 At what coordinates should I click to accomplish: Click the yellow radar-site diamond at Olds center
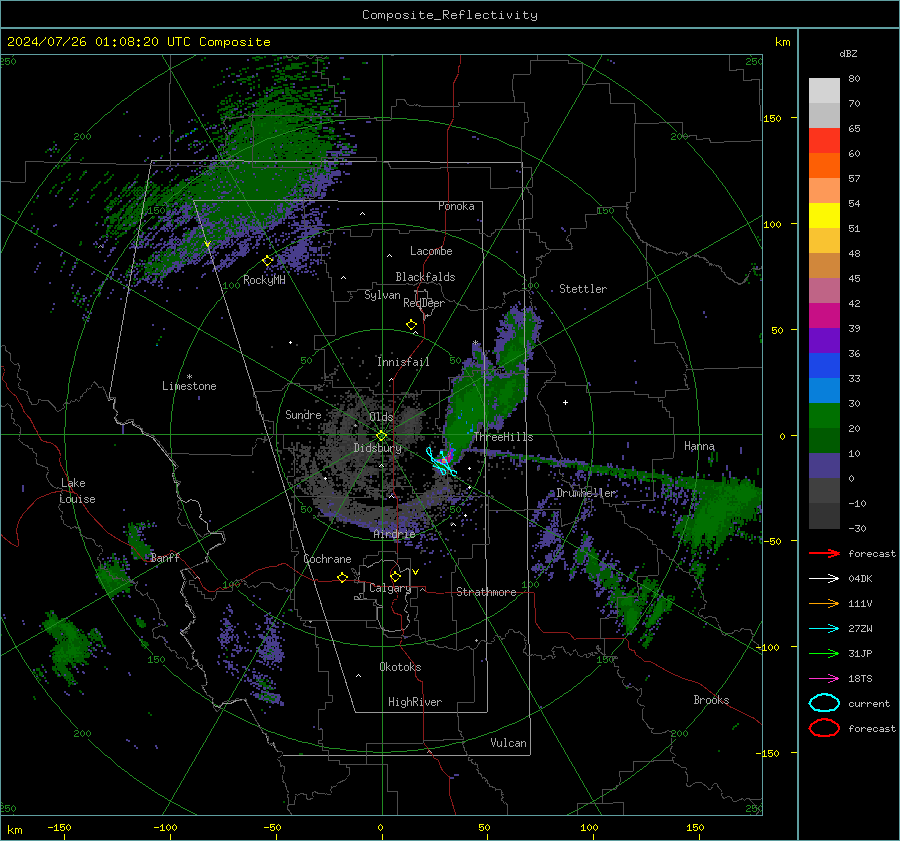point(382,436)
